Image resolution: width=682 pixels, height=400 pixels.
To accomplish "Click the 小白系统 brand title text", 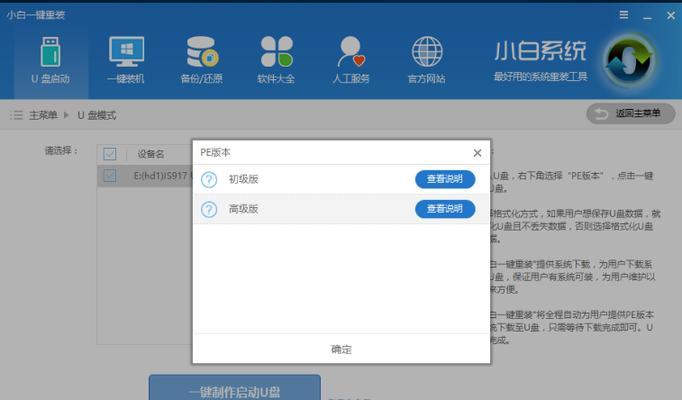I will pyautogui.click(x=540, y=51).
